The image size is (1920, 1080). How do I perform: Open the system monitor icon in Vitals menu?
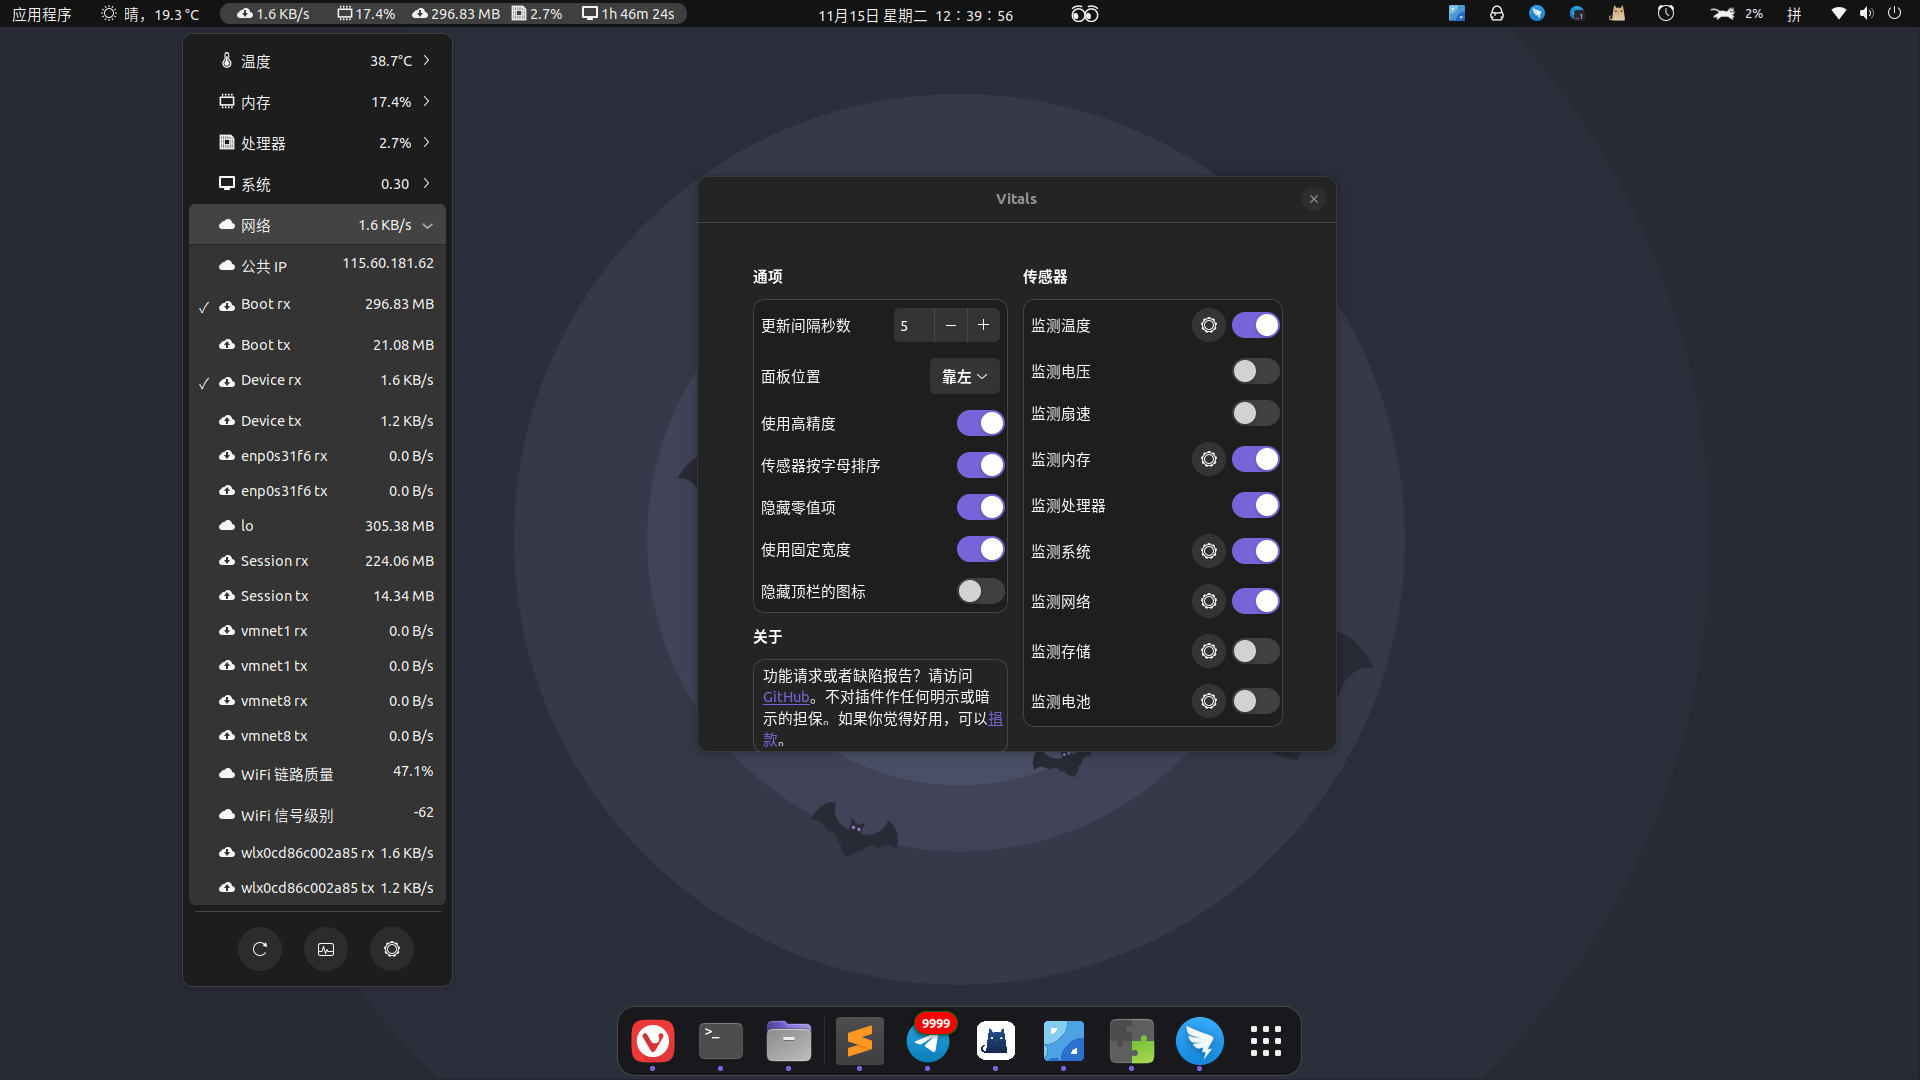325,949
